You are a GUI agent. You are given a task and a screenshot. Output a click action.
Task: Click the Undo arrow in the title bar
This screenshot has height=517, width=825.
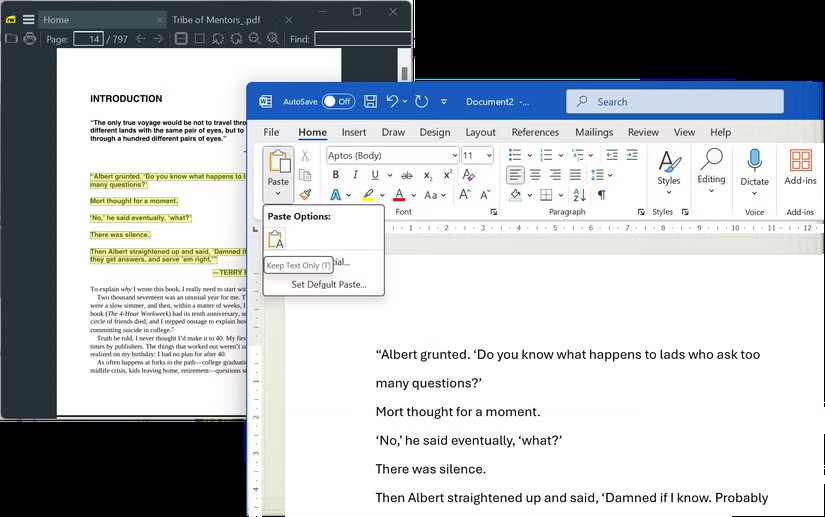click(x=393, y=101)
